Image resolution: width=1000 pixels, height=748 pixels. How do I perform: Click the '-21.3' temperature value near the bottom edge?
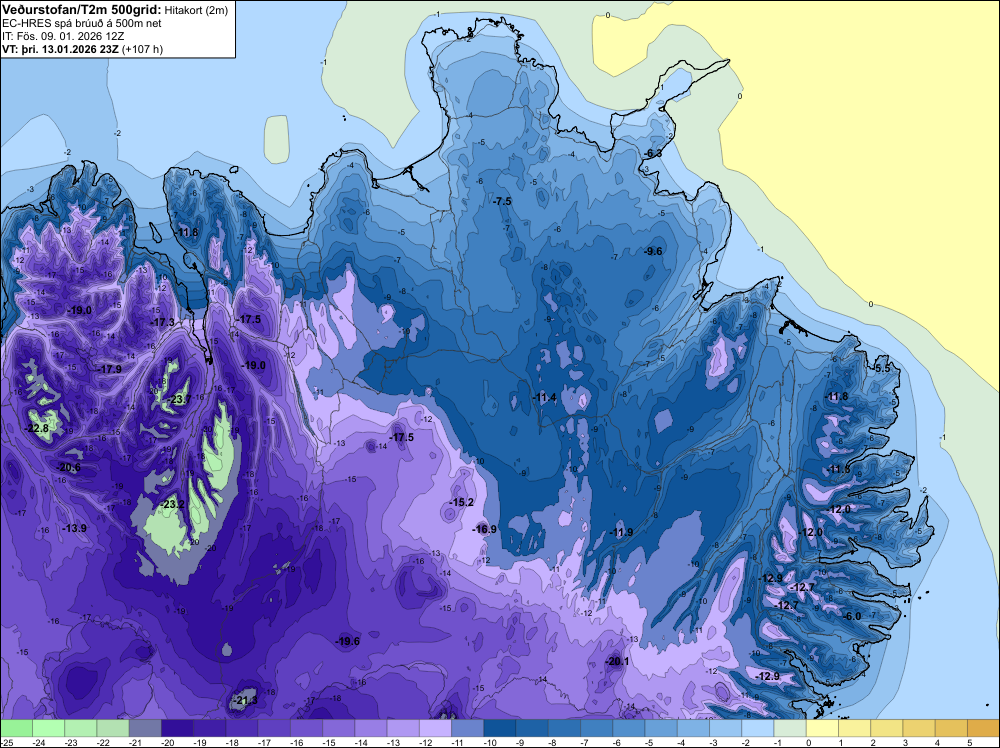coord(245,701)
